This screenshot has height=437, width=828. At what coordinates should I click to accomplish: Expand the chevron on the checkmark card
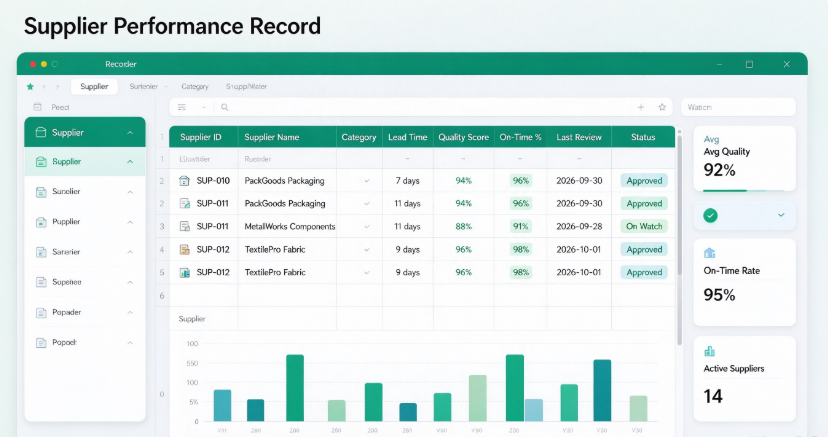click(x=781, y=215)
